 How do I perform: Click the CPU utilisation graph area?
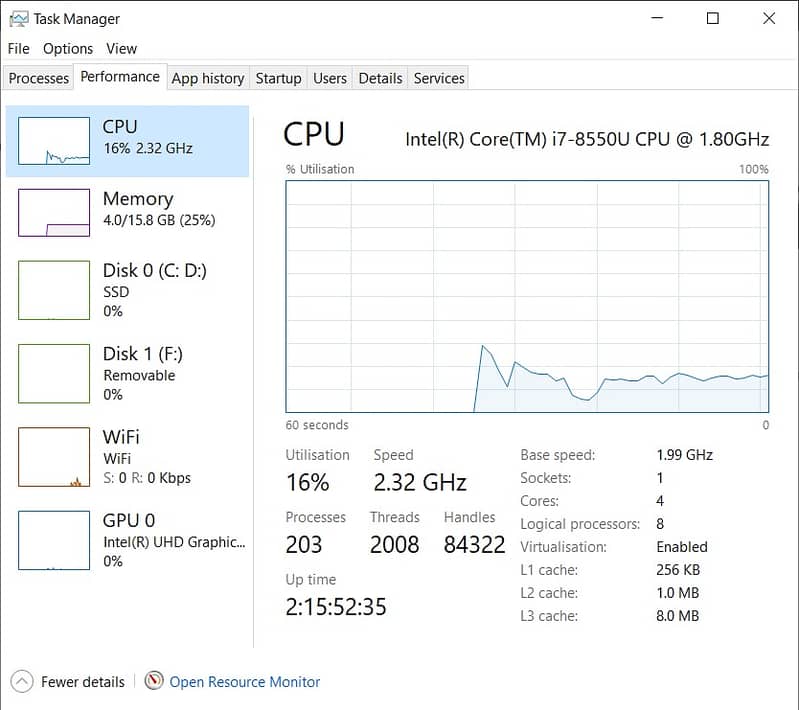527,296
